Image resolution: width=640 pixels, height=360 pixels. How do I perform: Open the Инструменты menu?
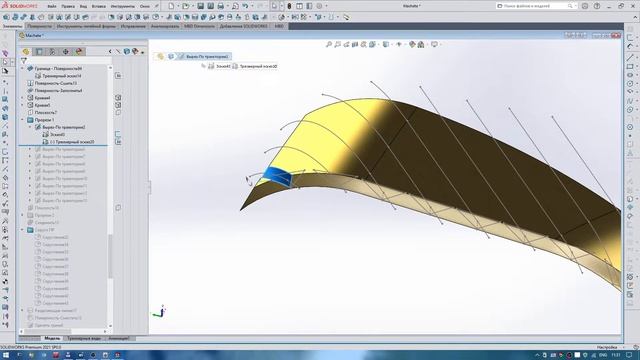point(123,6)
